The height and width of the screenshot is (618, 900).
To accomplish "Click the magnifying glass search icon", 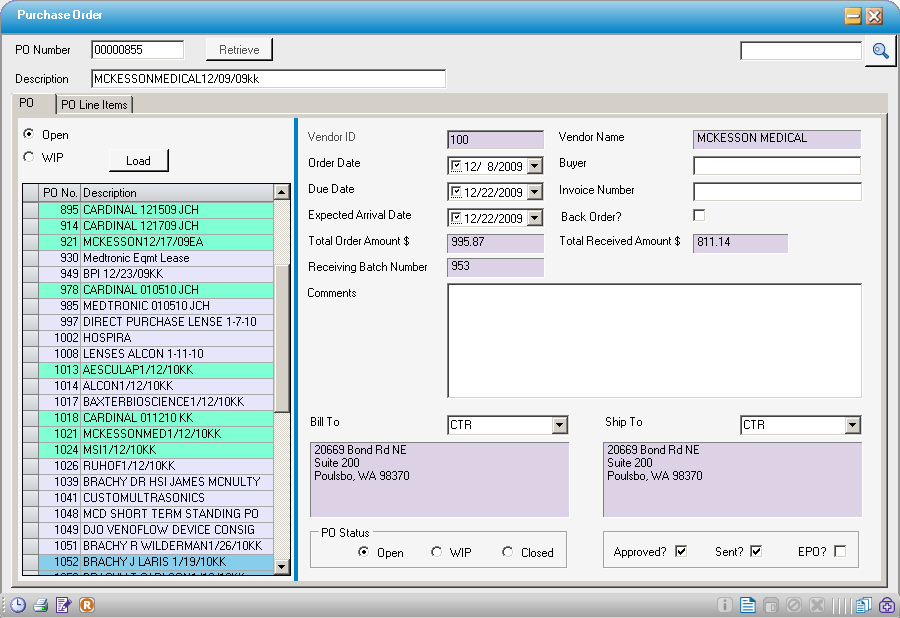I will click(x=880, y=50).
